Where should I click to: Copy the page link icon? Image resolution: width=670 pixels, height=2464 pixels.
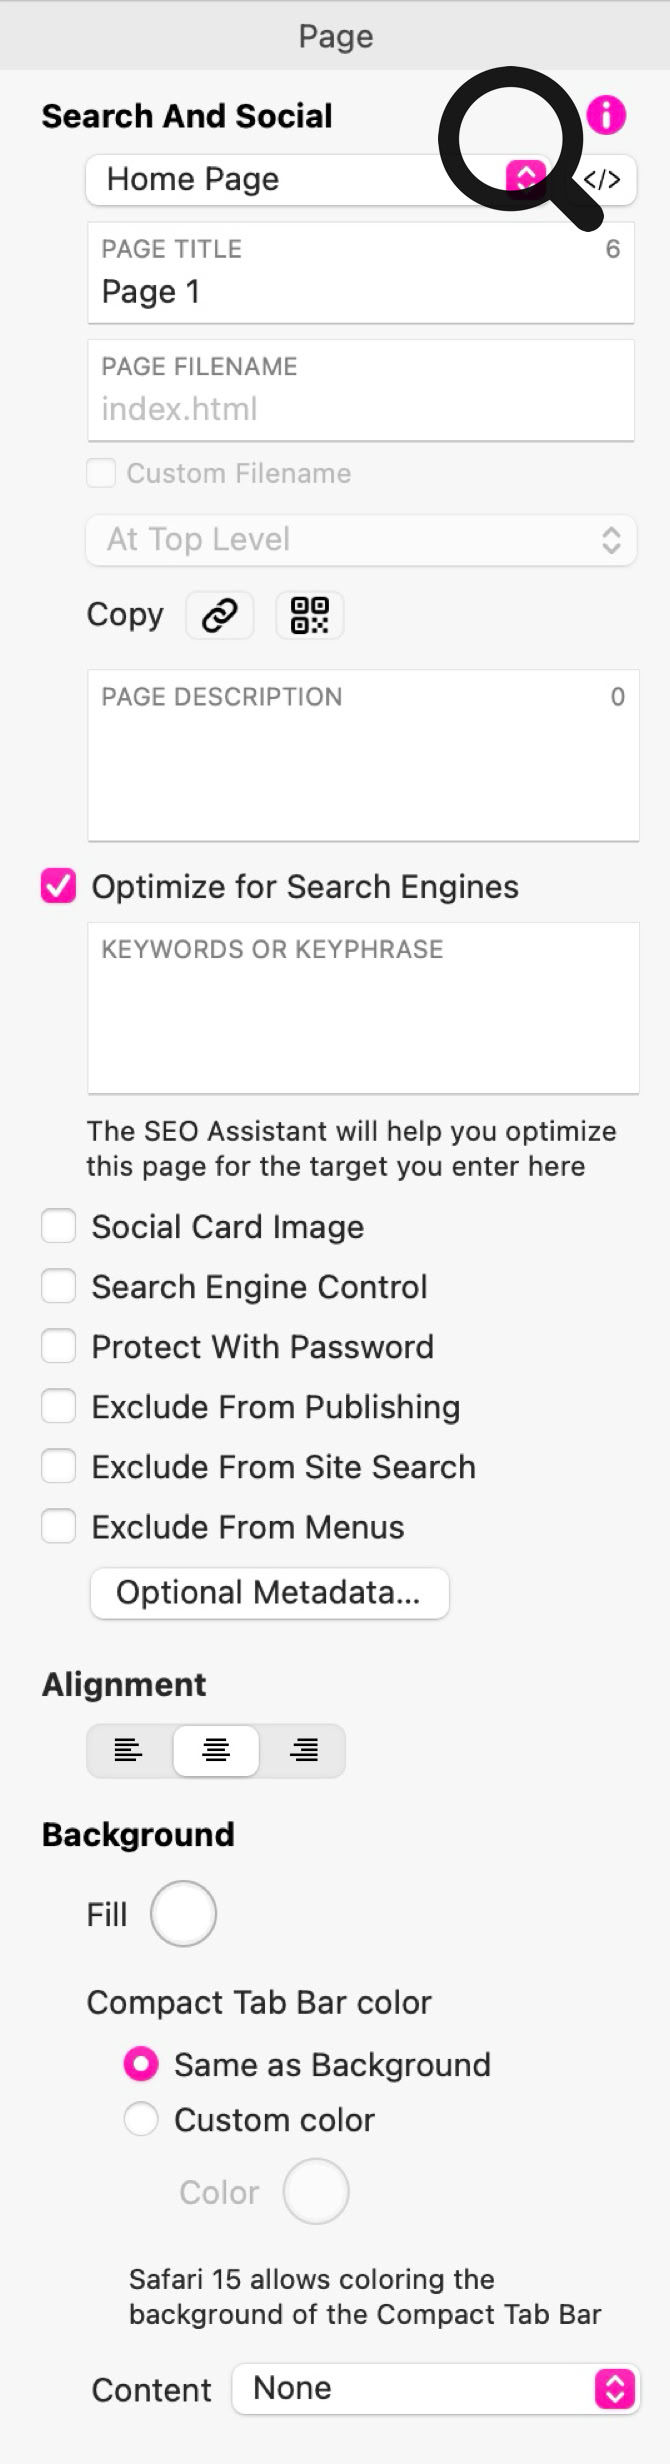[220, 615]
